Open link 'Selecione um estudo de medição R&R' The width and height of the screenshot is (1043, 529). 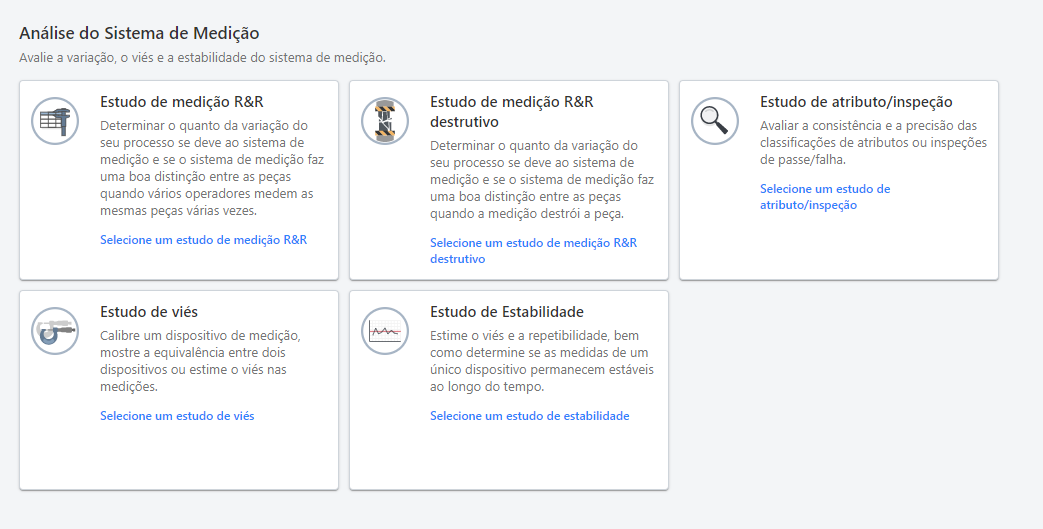click(x=203, y=240)
